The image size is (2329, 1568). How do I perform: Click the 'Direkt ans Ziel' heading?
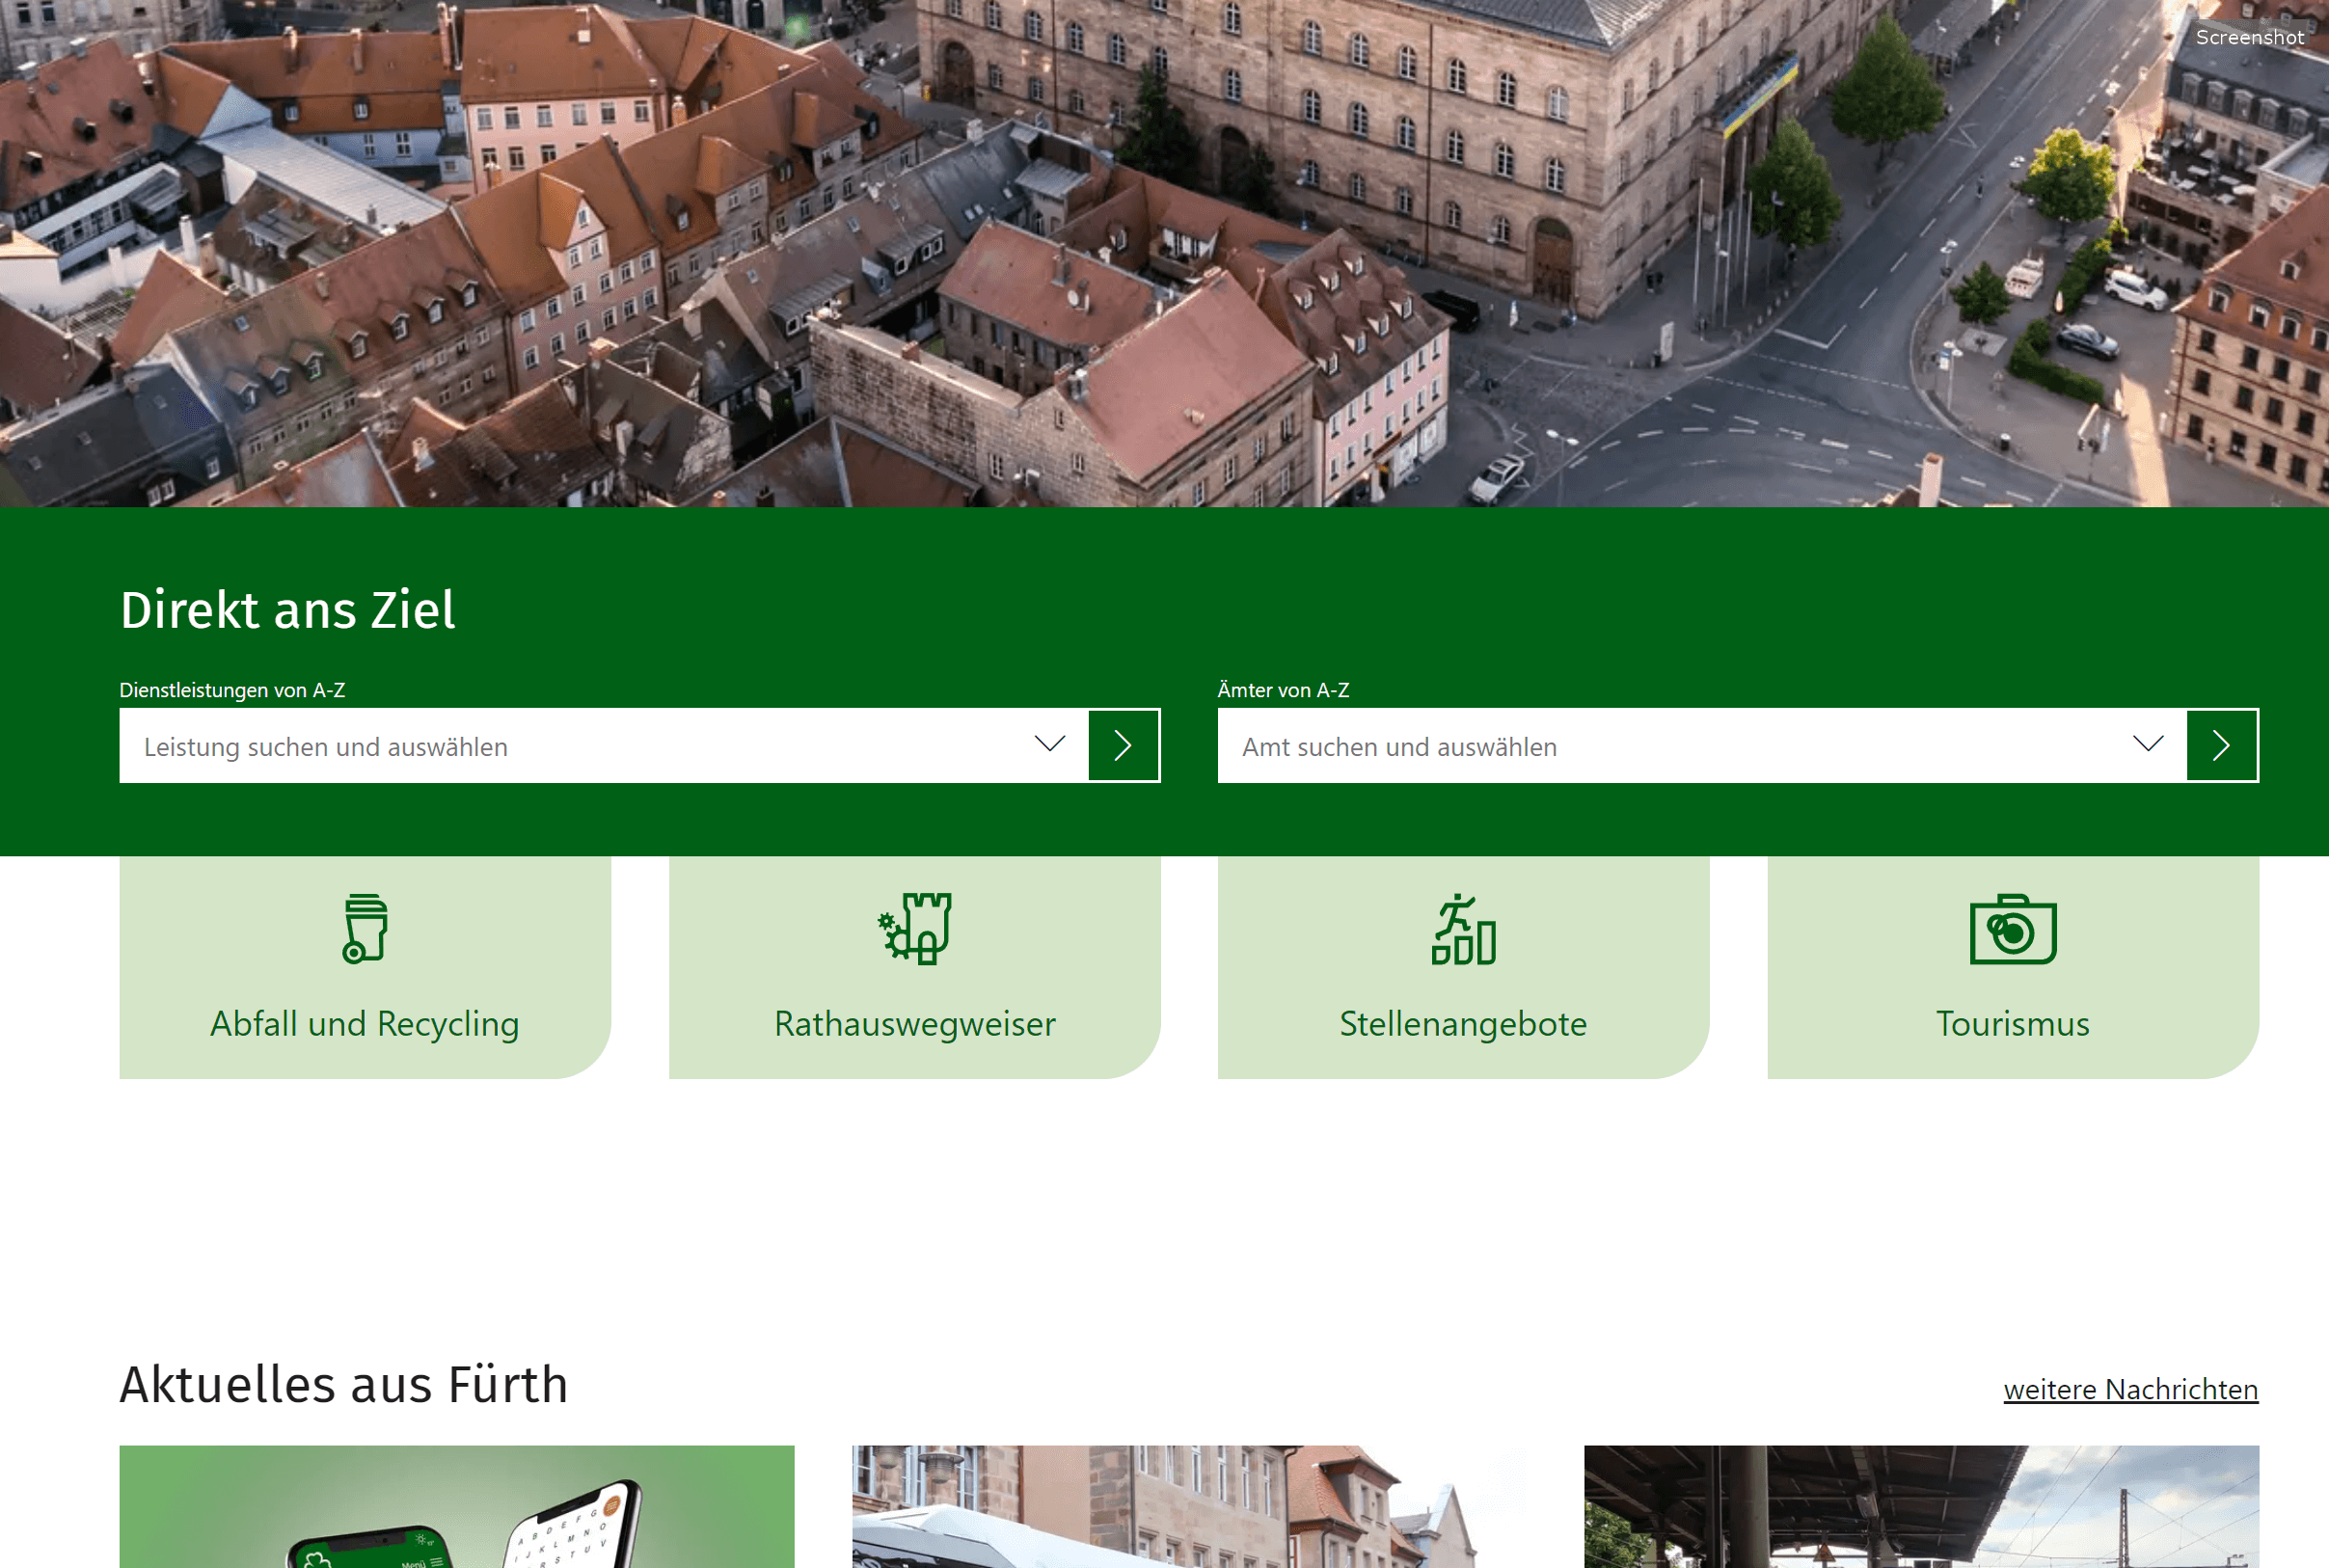click(x=288, y=609)
